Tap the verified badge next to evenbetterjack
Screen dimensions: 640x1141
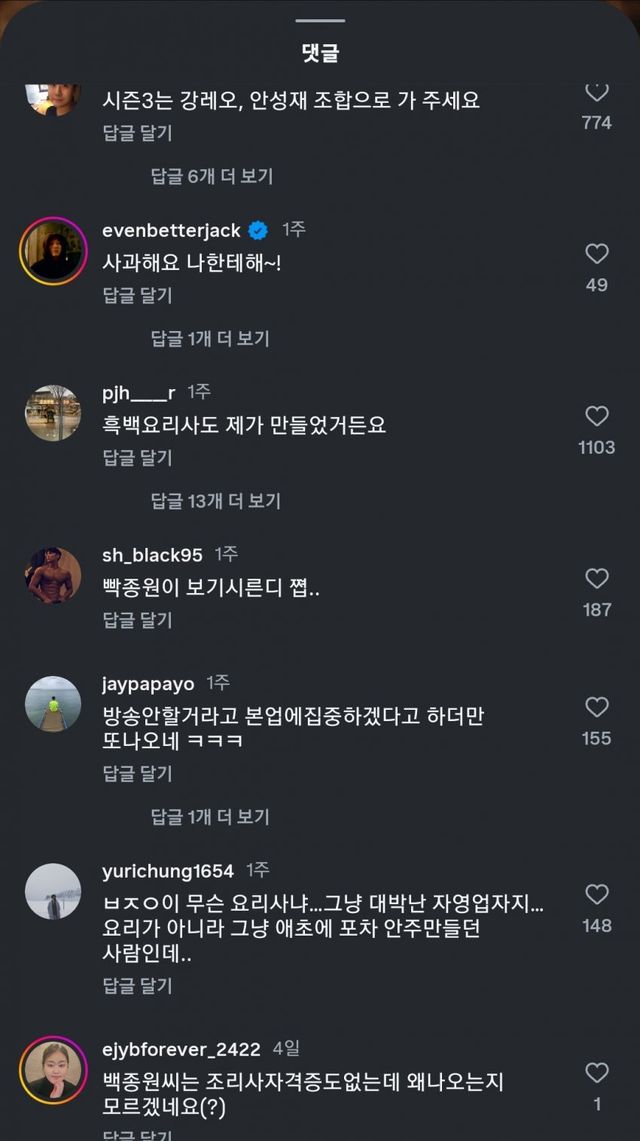coord(258,231)
